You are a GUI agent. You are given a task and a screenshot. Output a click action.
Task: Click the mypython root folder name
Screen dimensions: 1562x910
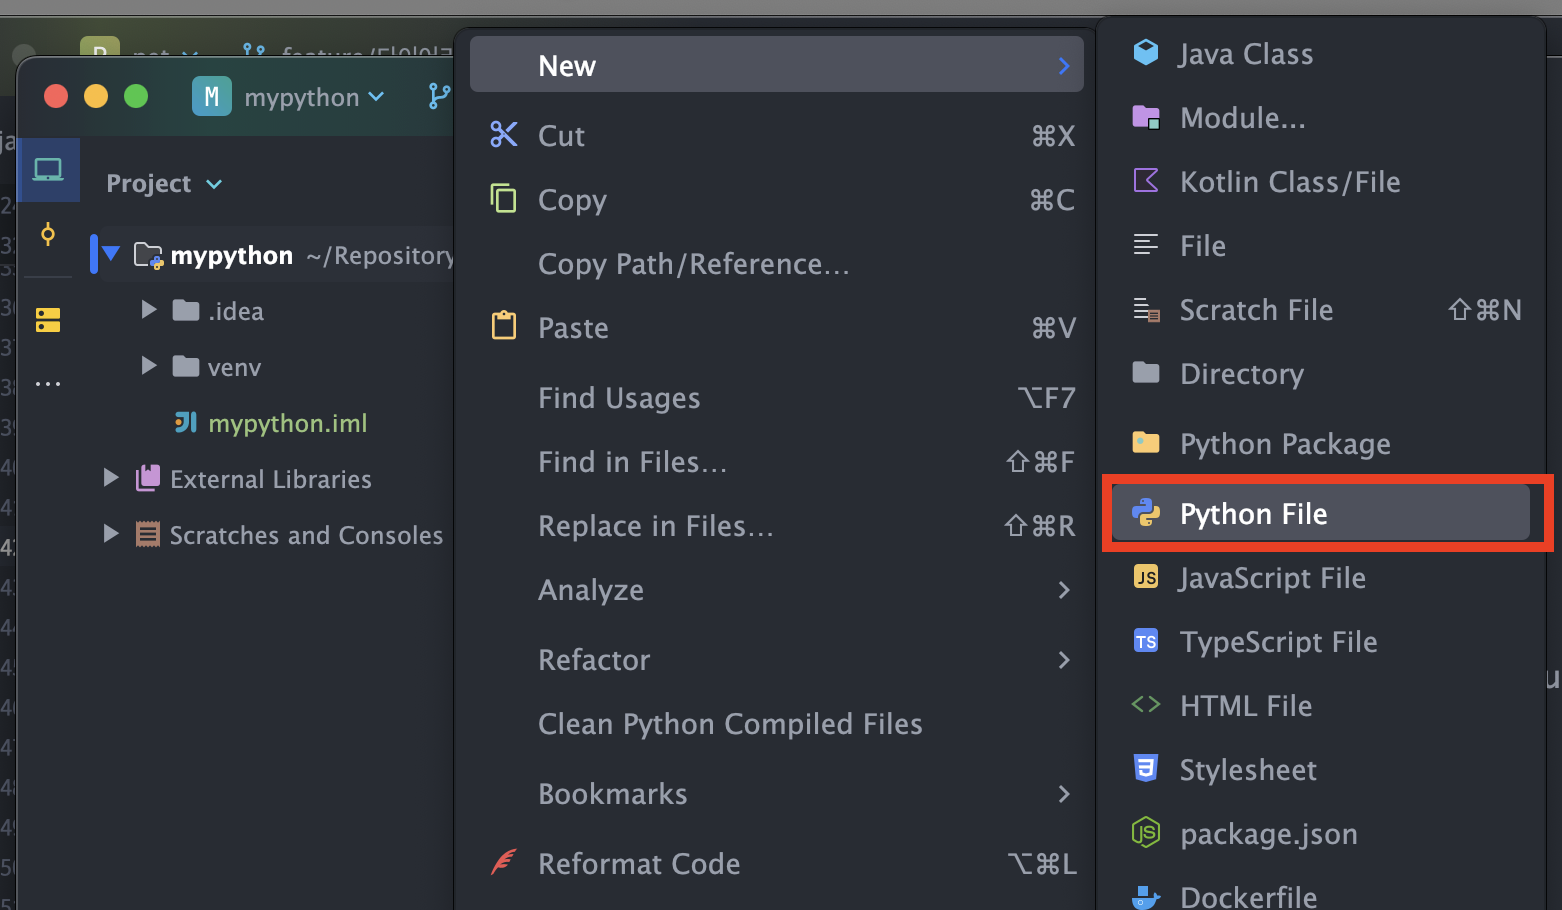(x=232, y=256)
